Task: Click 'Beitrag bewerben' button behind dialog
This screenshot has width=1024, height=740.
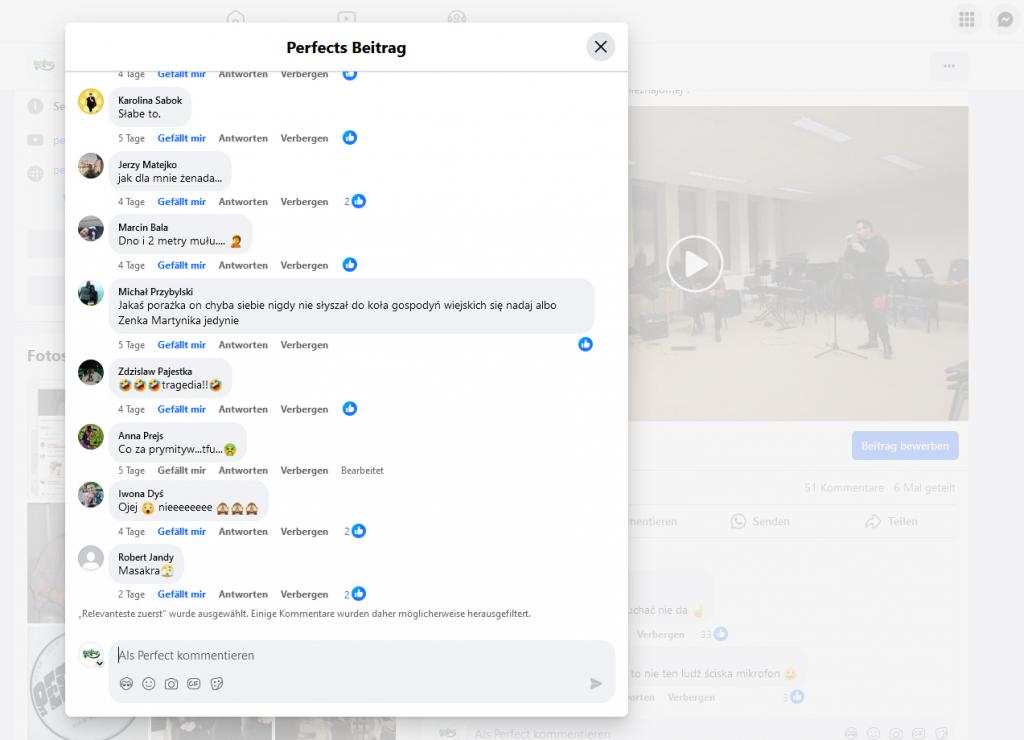Action: tap(904, 446)
